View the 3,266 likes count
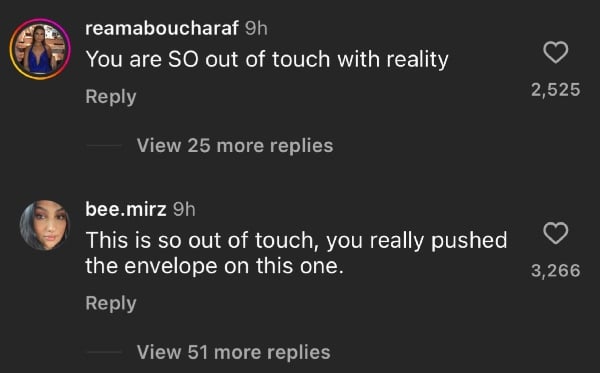 tap(556, 271)
